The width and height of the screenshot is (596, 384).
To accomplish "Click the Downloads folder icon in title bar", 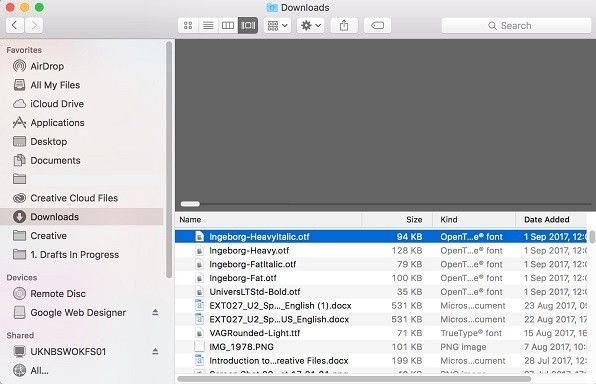I will (272, 8).
